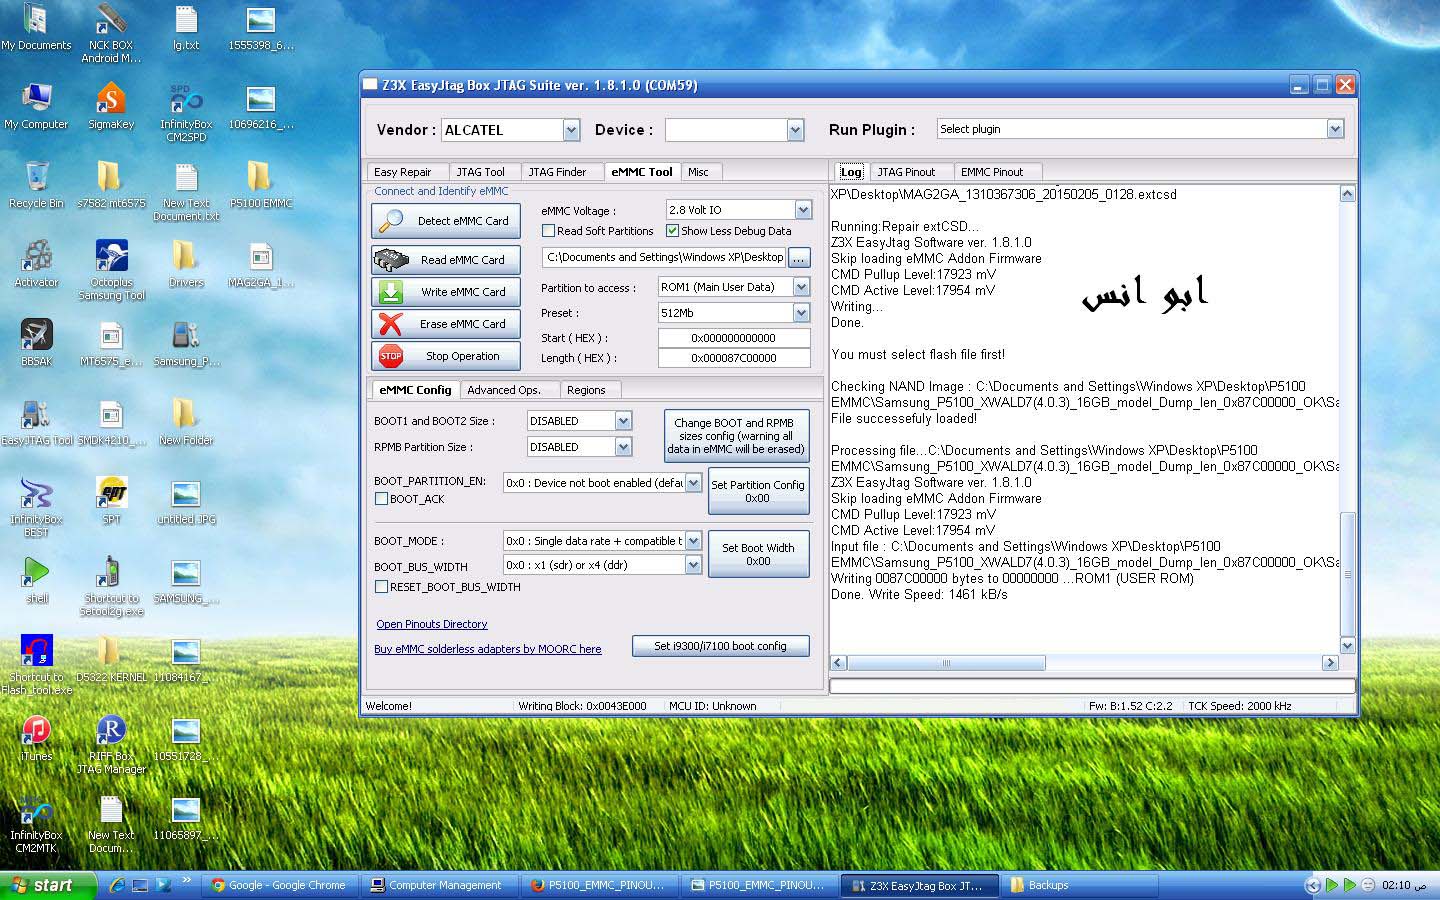This screenshot has width=1440, height=900.
Task: Click Set Partition Config 0x00 button
Action: 758,491
